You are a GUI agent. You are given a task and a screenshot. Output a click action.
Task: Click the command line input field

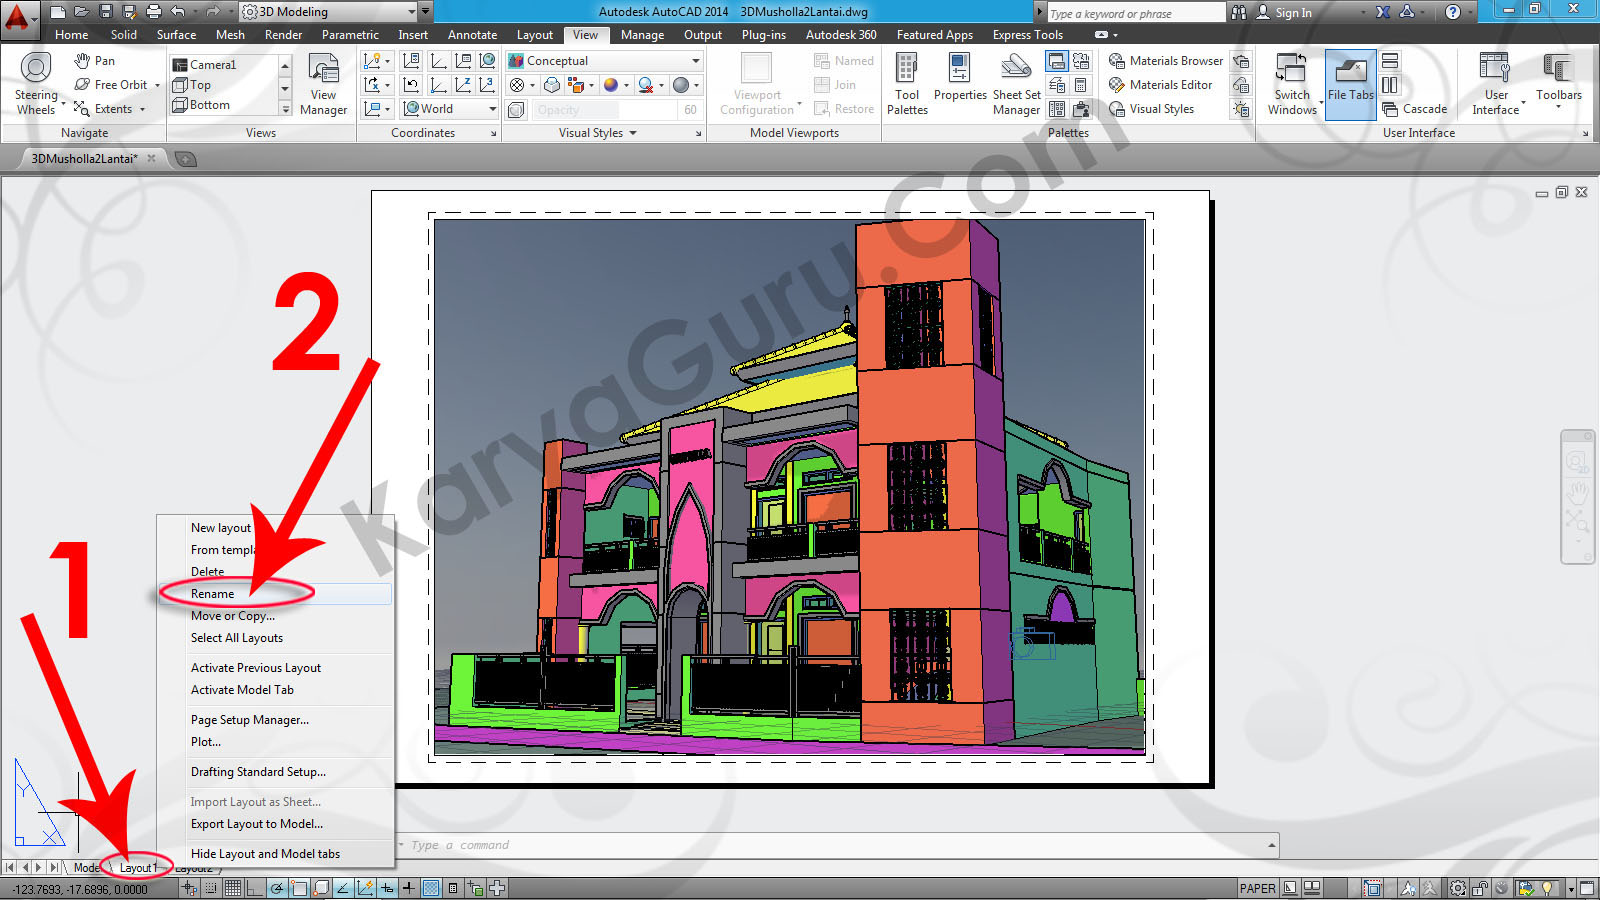pos(830,846)
